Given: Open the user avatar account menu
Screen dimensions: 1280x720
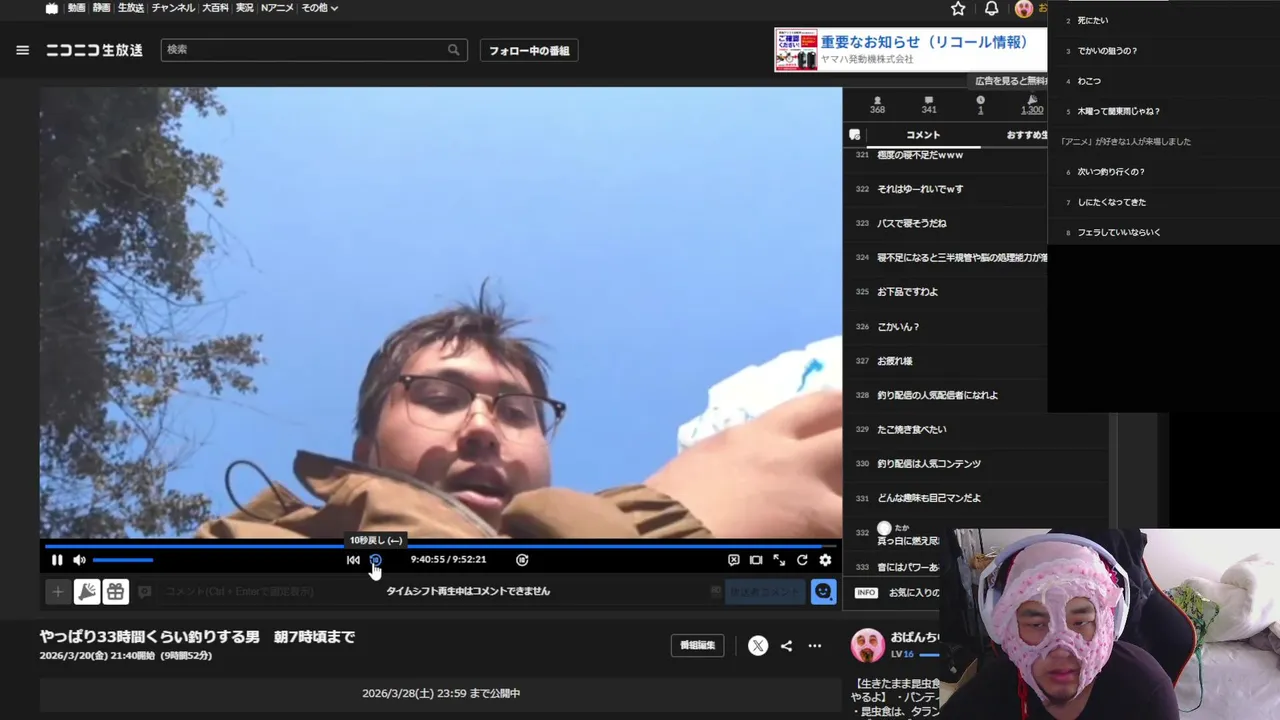Looking at the screenshot, I should (1024, 9).
